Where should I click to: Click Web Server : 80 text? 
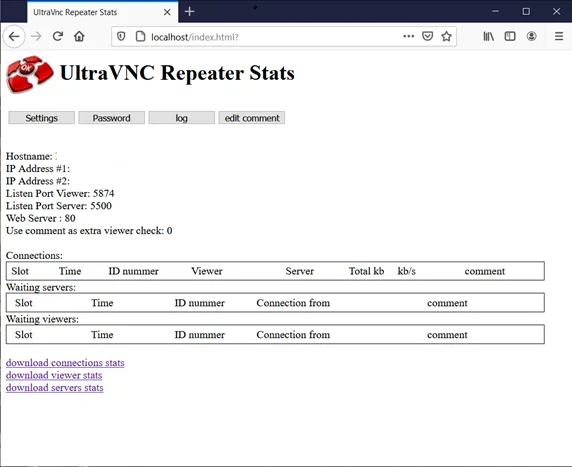click(x=41, y=218)
